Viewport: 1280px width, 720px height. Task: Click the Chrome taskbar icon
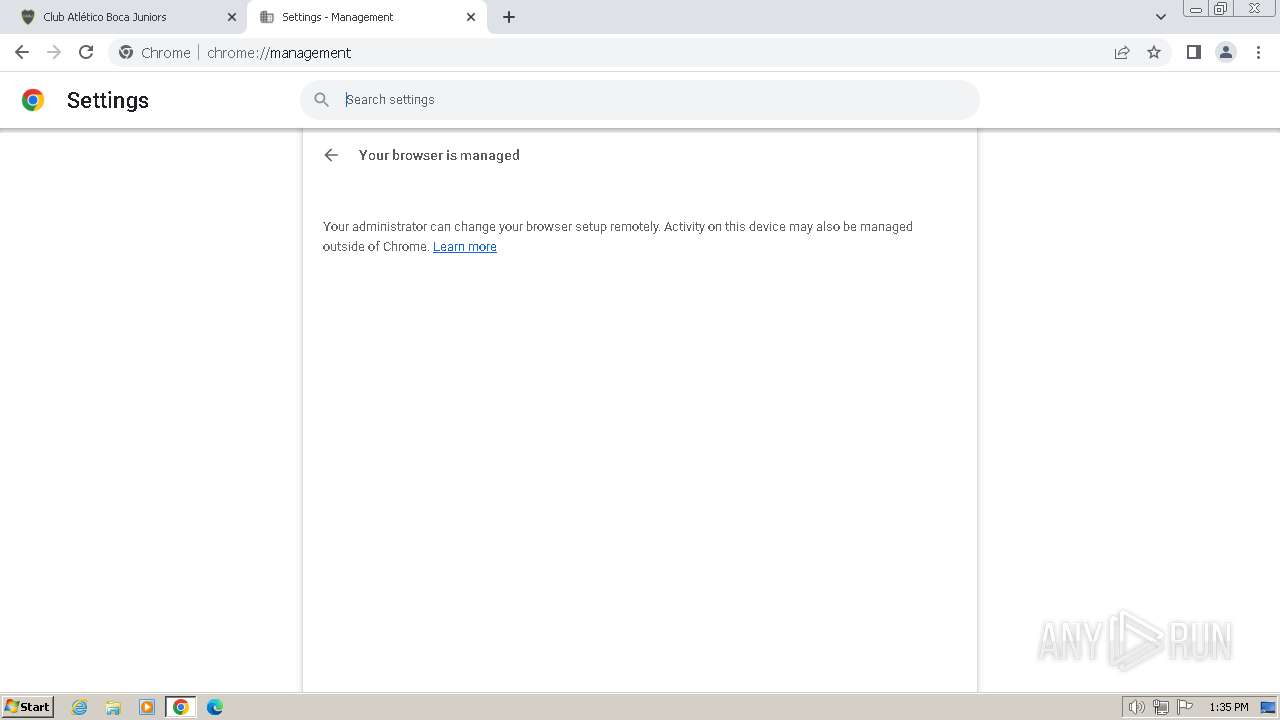(x=181, y=707)
